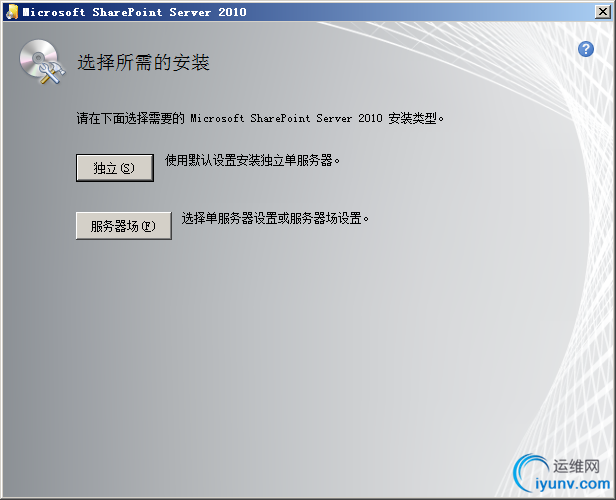The width and height of the screenshot is (616, 500).
Task: Click the instruction line 请在下面选择需要的 ... 安装类型
Action: [x=260, y=118]
